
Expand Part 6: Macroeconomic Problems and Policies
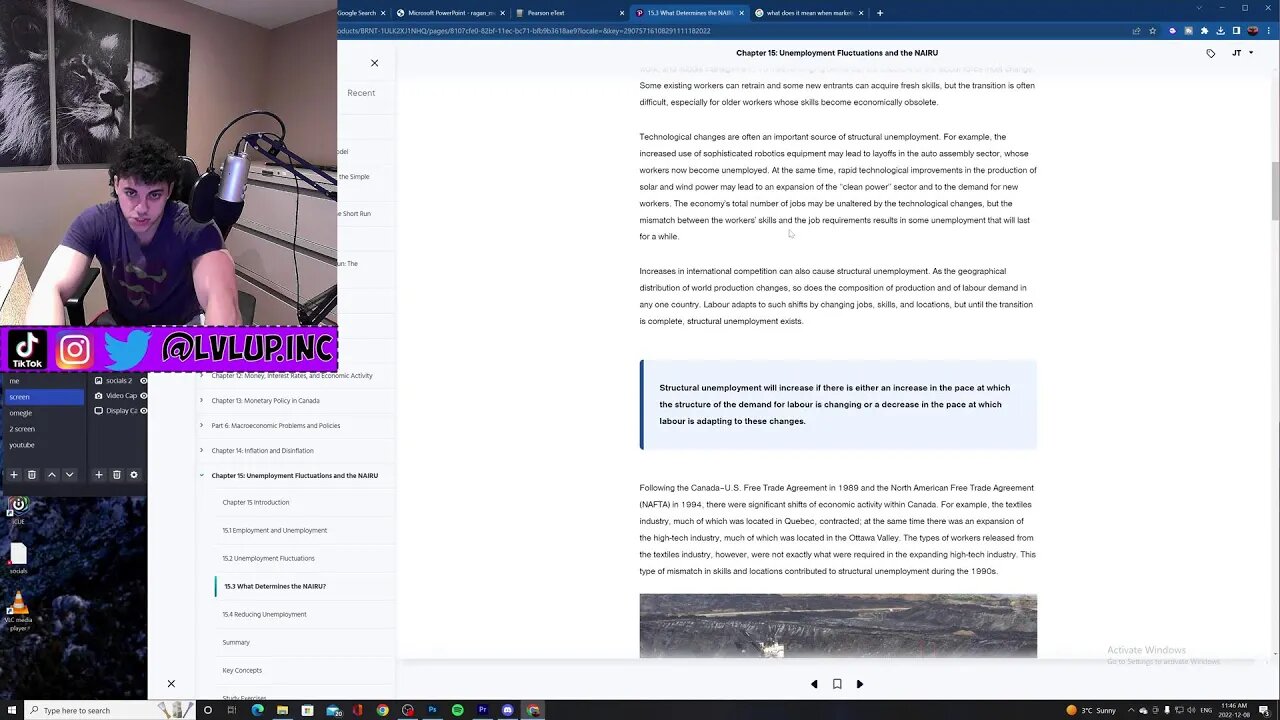click(201, 426)
